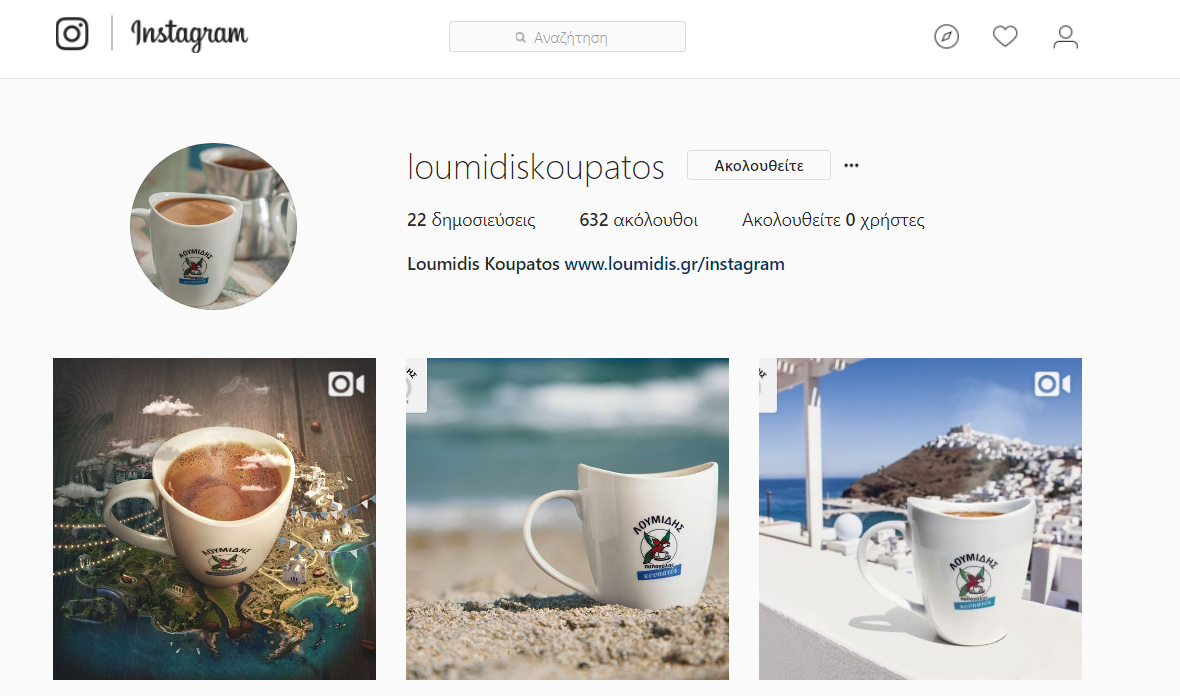This screenshot has width=1180, height=696.
Task: Click video icon on island village post
Action: 1052,384
